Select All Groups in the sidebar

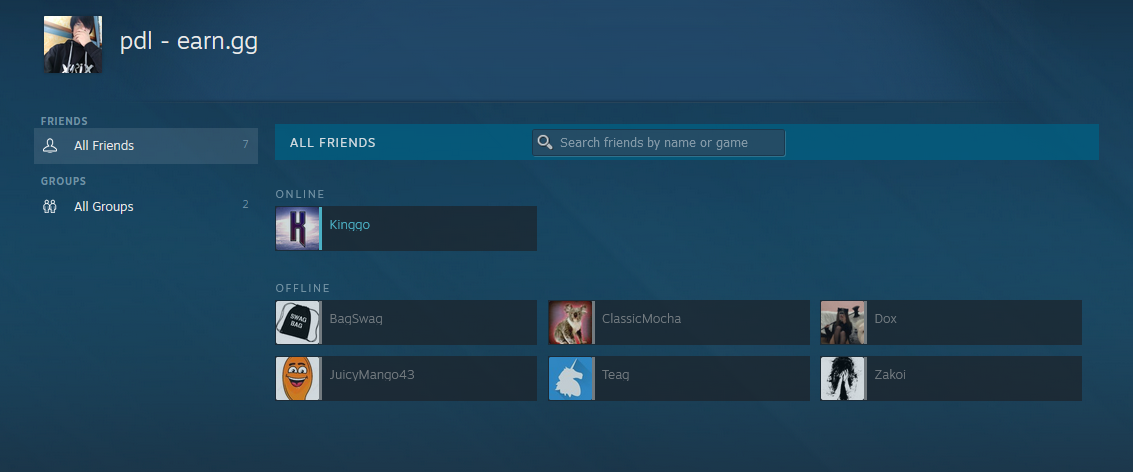coord(146,207)
